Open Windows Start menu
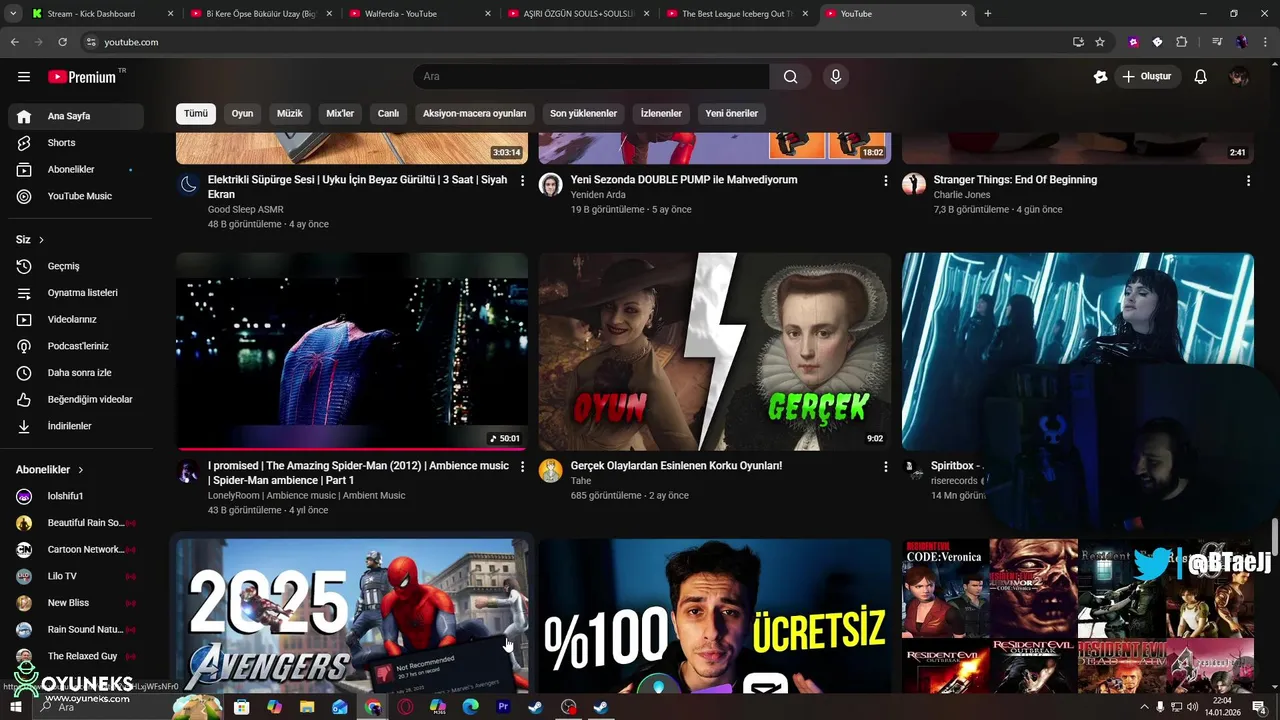1280x720 pixels. click(x=15, y=707)
